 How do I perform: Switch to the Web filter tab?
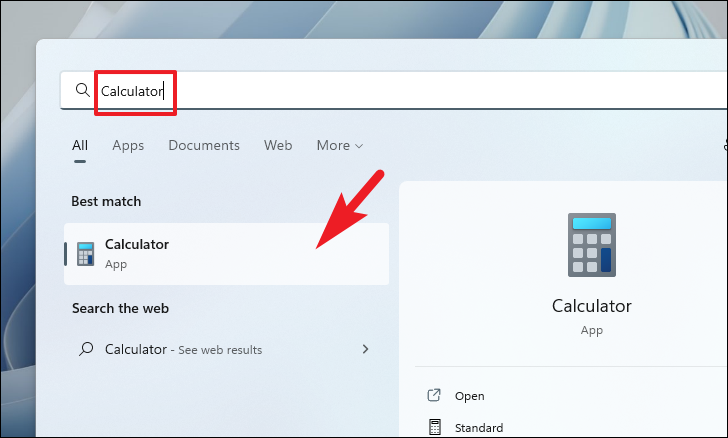tap(278, 145)
